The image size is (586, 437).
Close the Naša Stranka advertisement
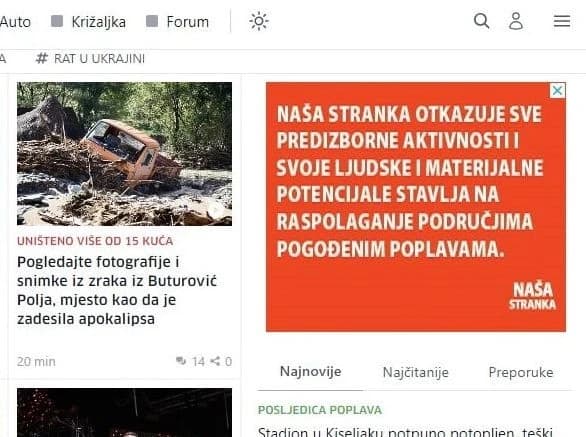557,90
